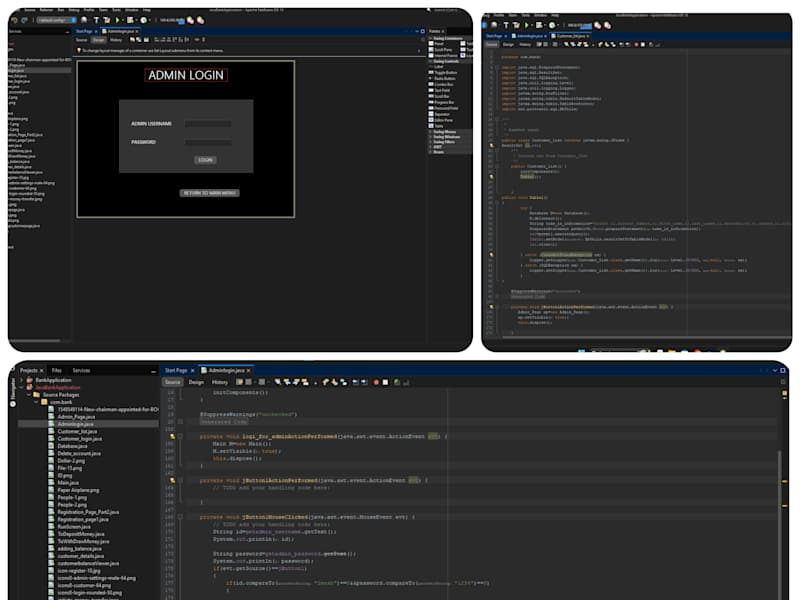Collapse the com.bank package node
Viewport: 800px width, 600px height.
36,402
